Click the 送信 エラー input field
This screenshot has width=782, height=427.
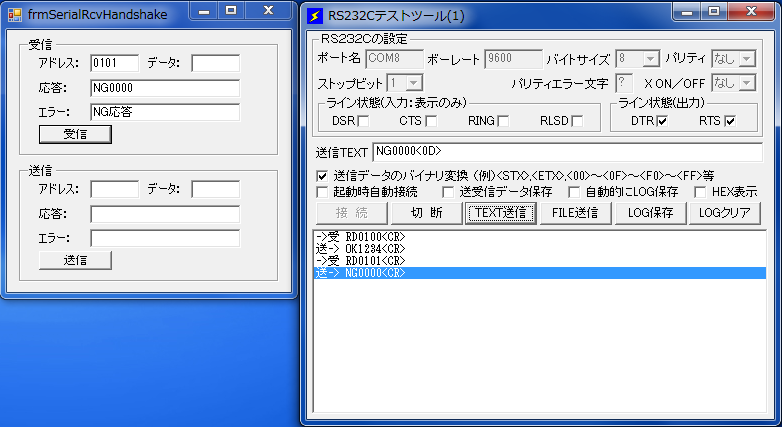coord(165,238)
